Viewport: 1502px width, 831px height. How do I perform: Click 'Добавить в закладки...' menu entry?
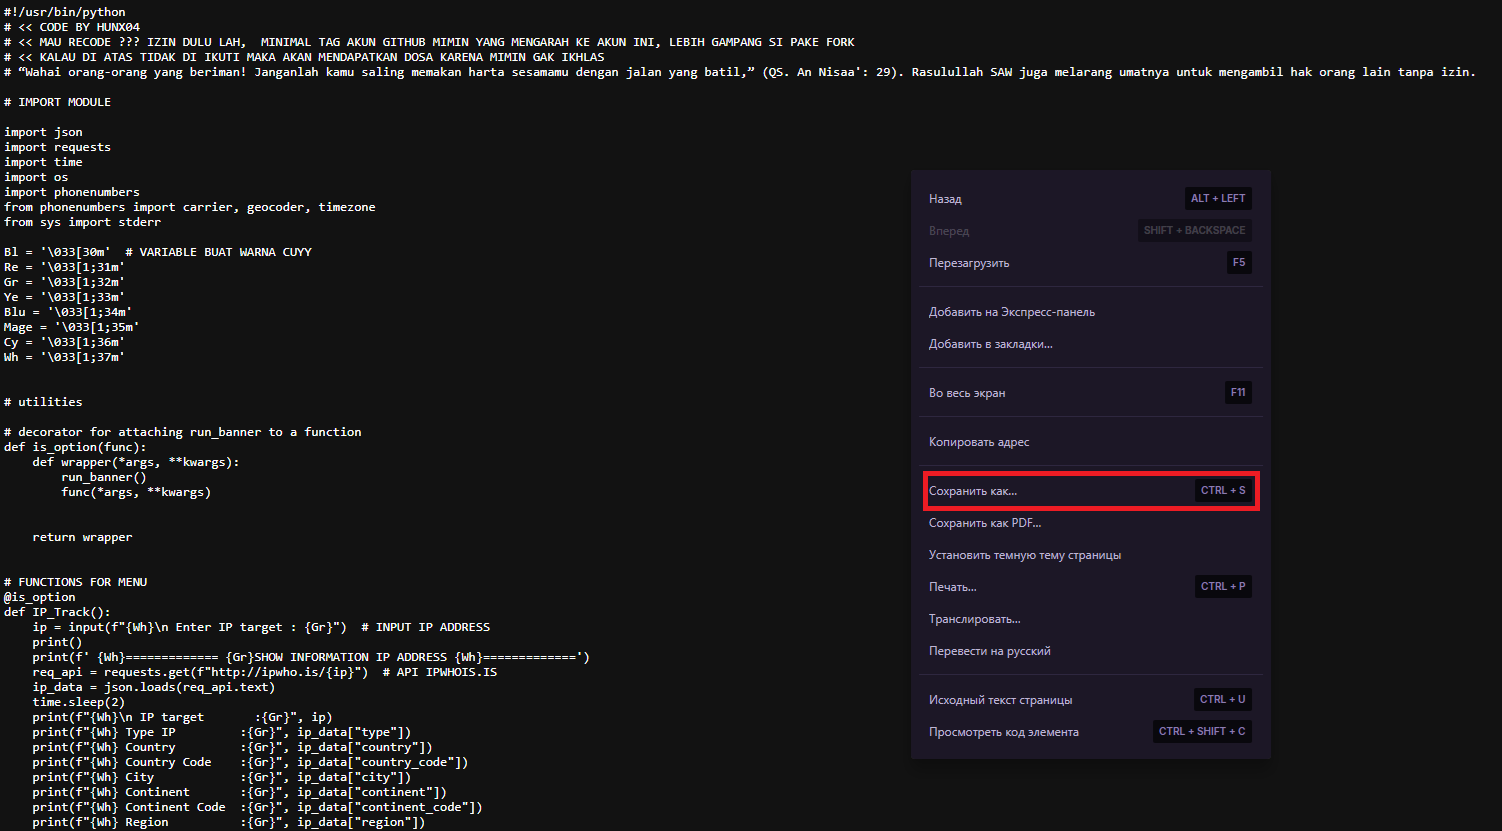990,344
